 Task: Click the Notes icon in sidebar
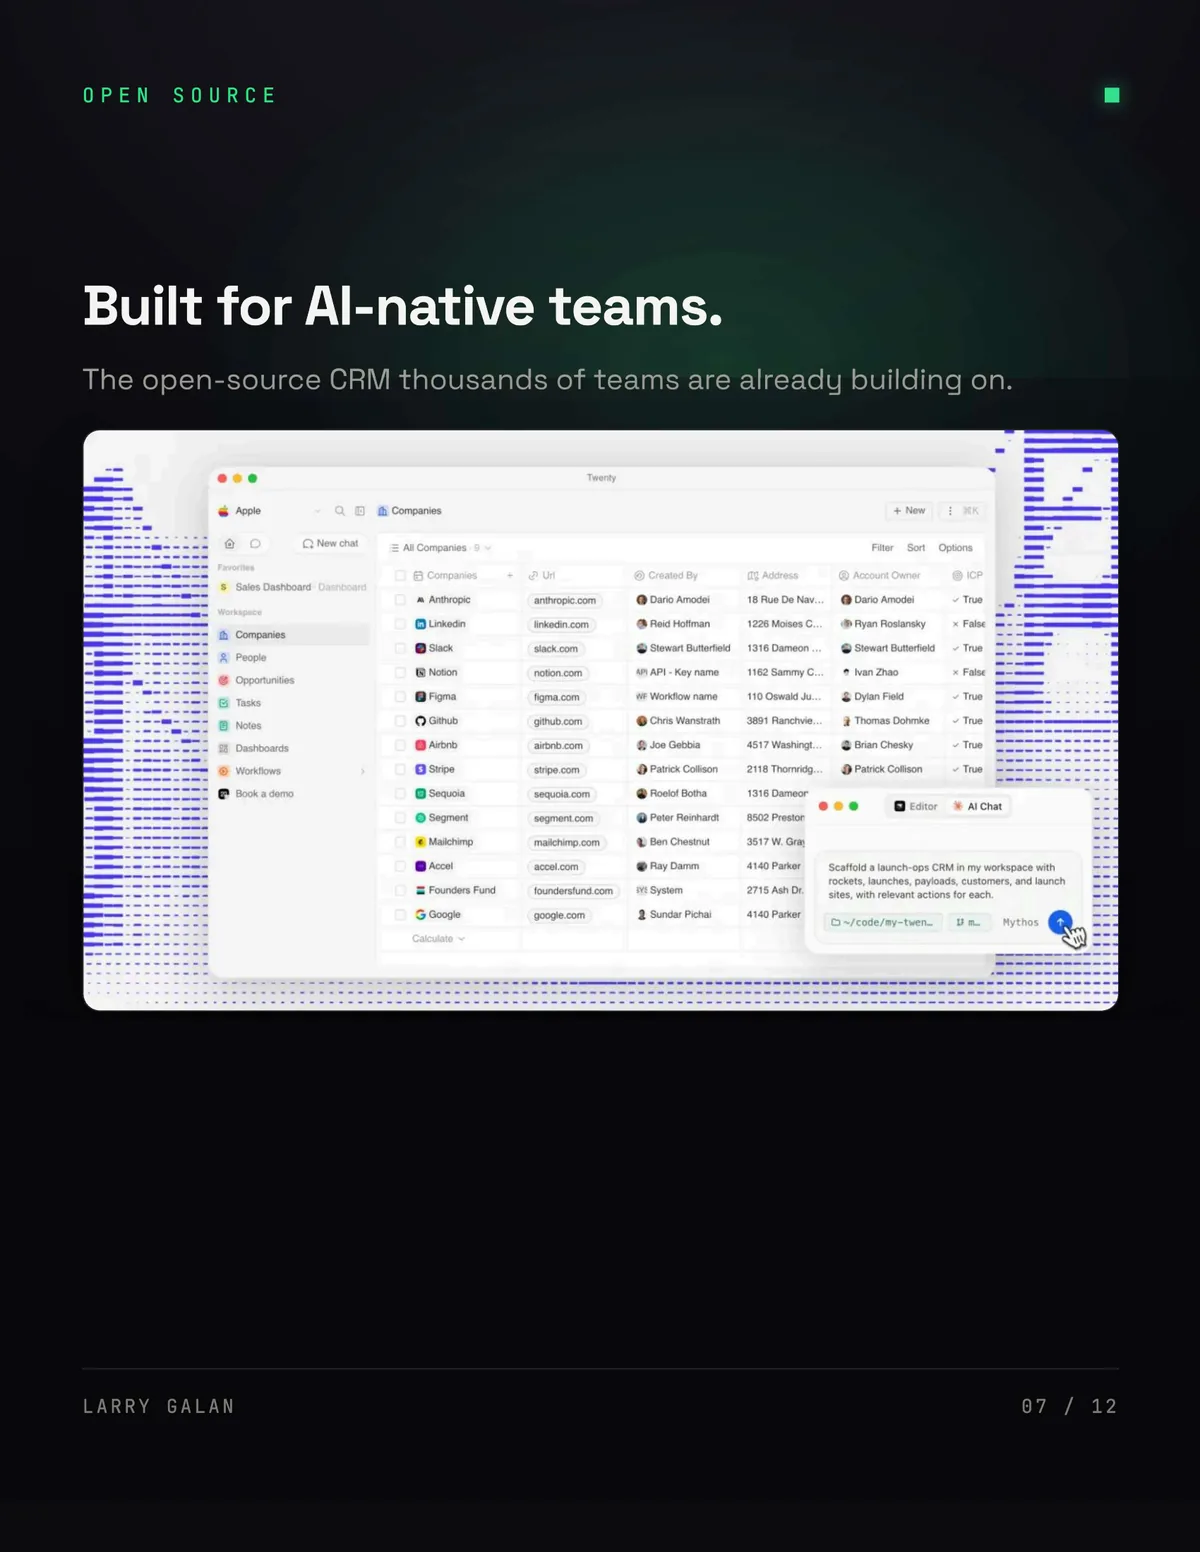pos(224,726)
